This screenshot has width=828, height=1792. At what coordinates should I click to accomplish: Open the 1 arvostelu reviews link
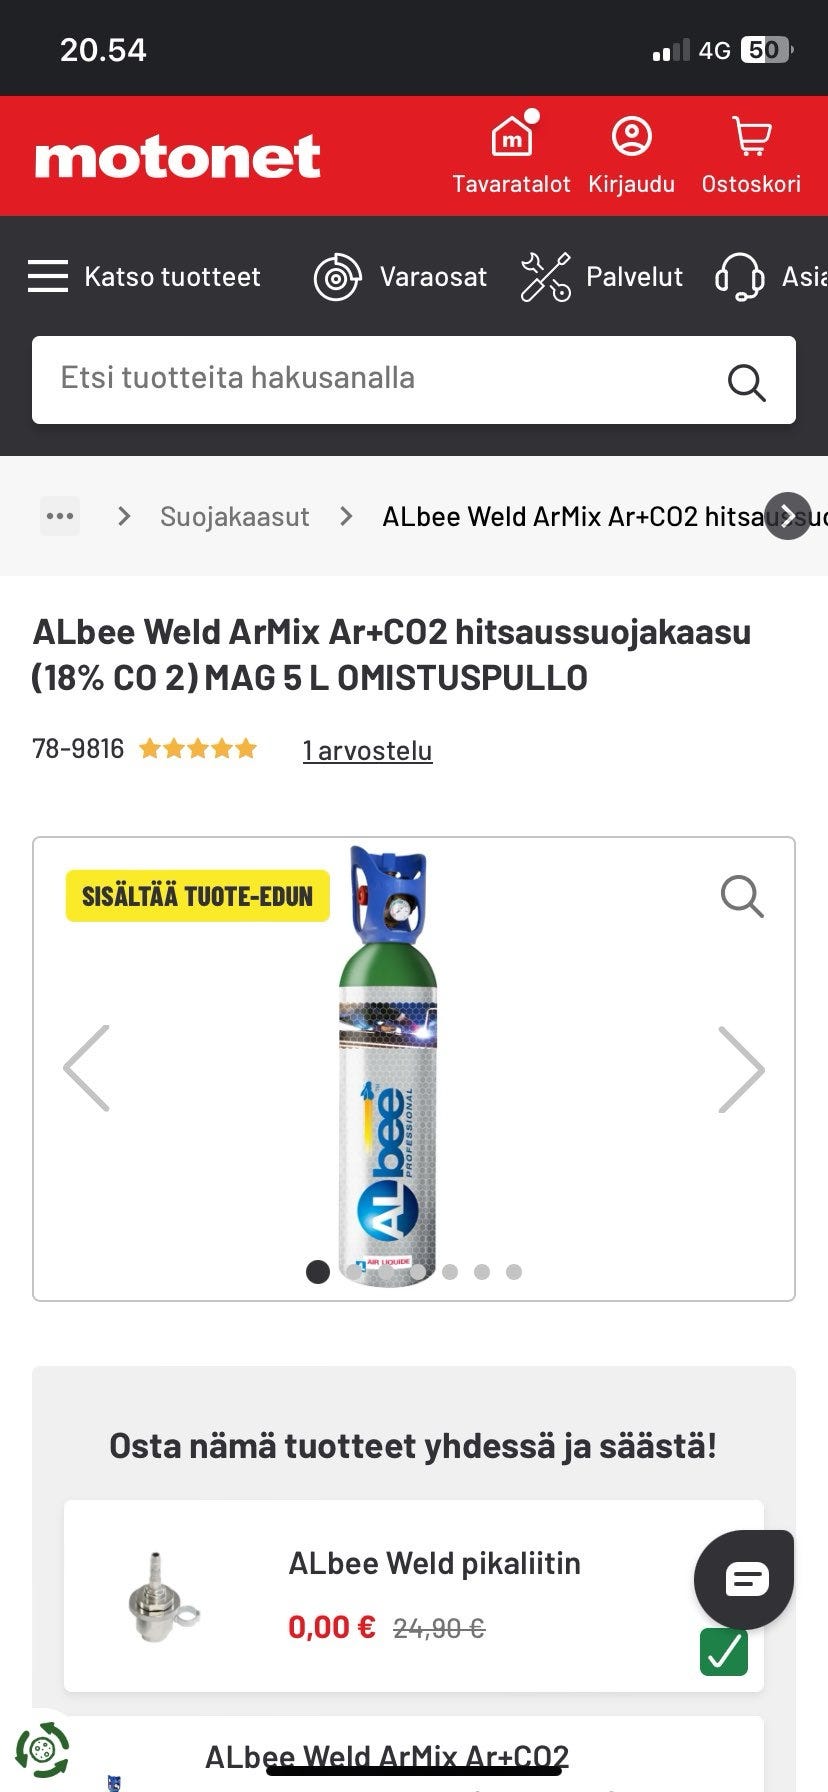click(x=368, y=750)
